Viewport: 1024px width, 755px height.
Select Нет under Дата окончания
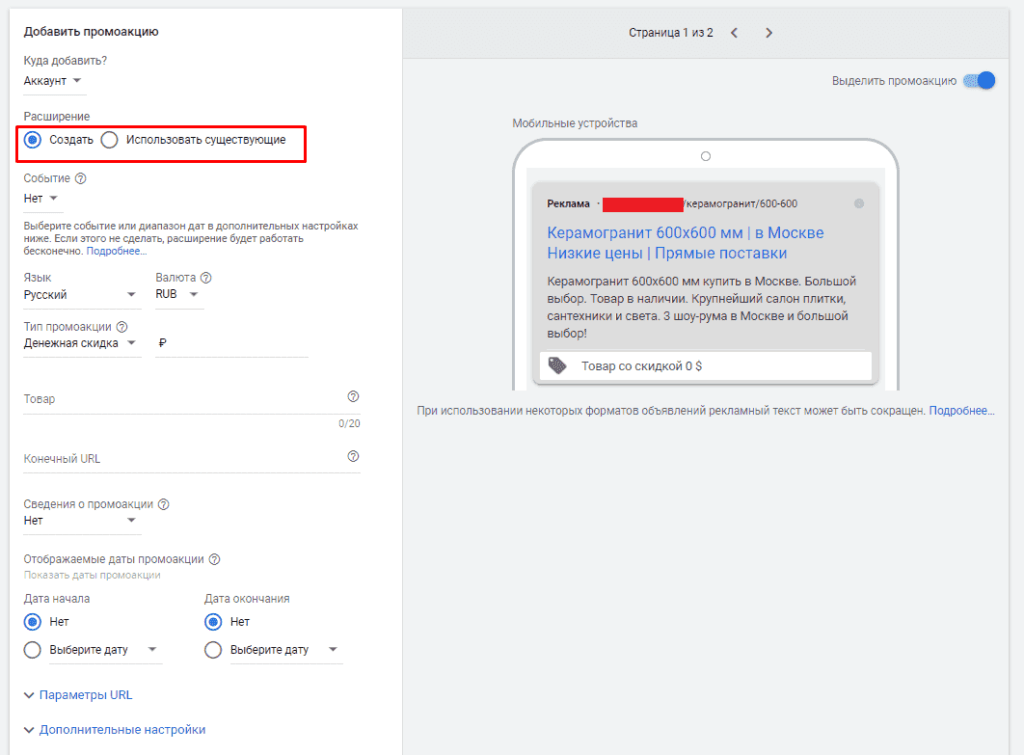coord(213,622)
